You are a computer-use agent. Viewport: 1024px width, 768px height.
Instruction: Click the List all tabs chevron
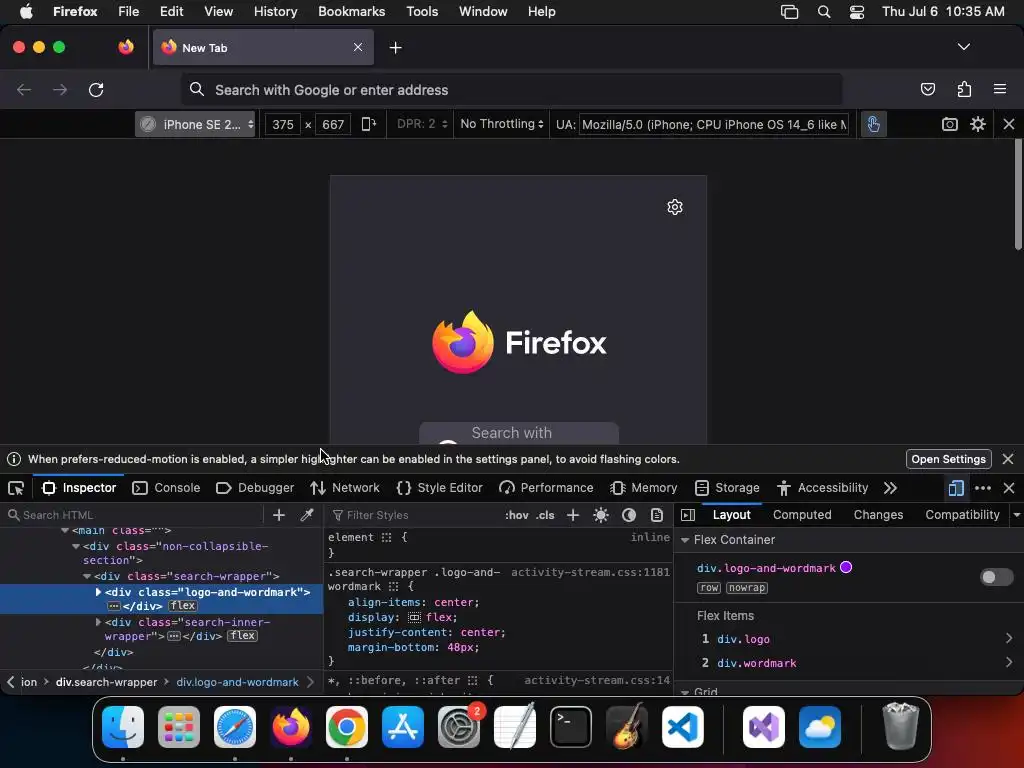tap(963, 47)
